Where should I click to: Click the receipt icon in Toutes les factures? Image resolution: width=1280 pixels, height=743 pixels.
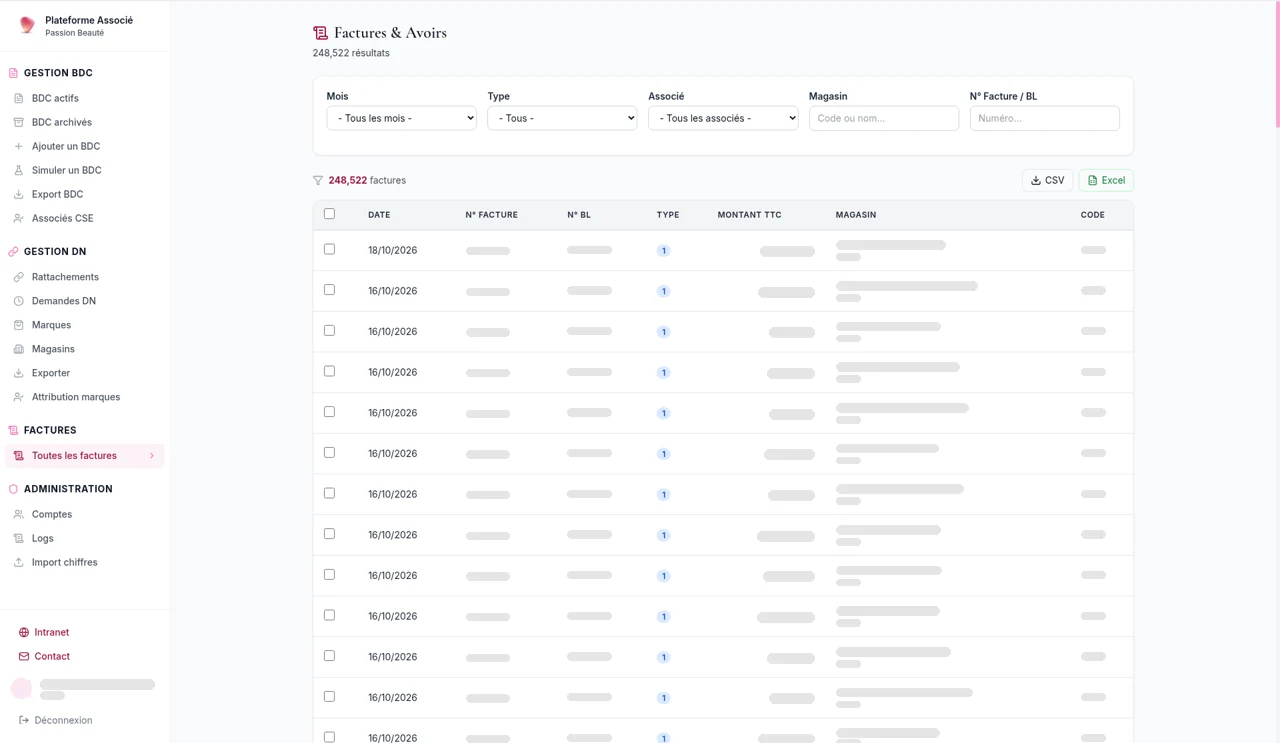pos(18,456)
